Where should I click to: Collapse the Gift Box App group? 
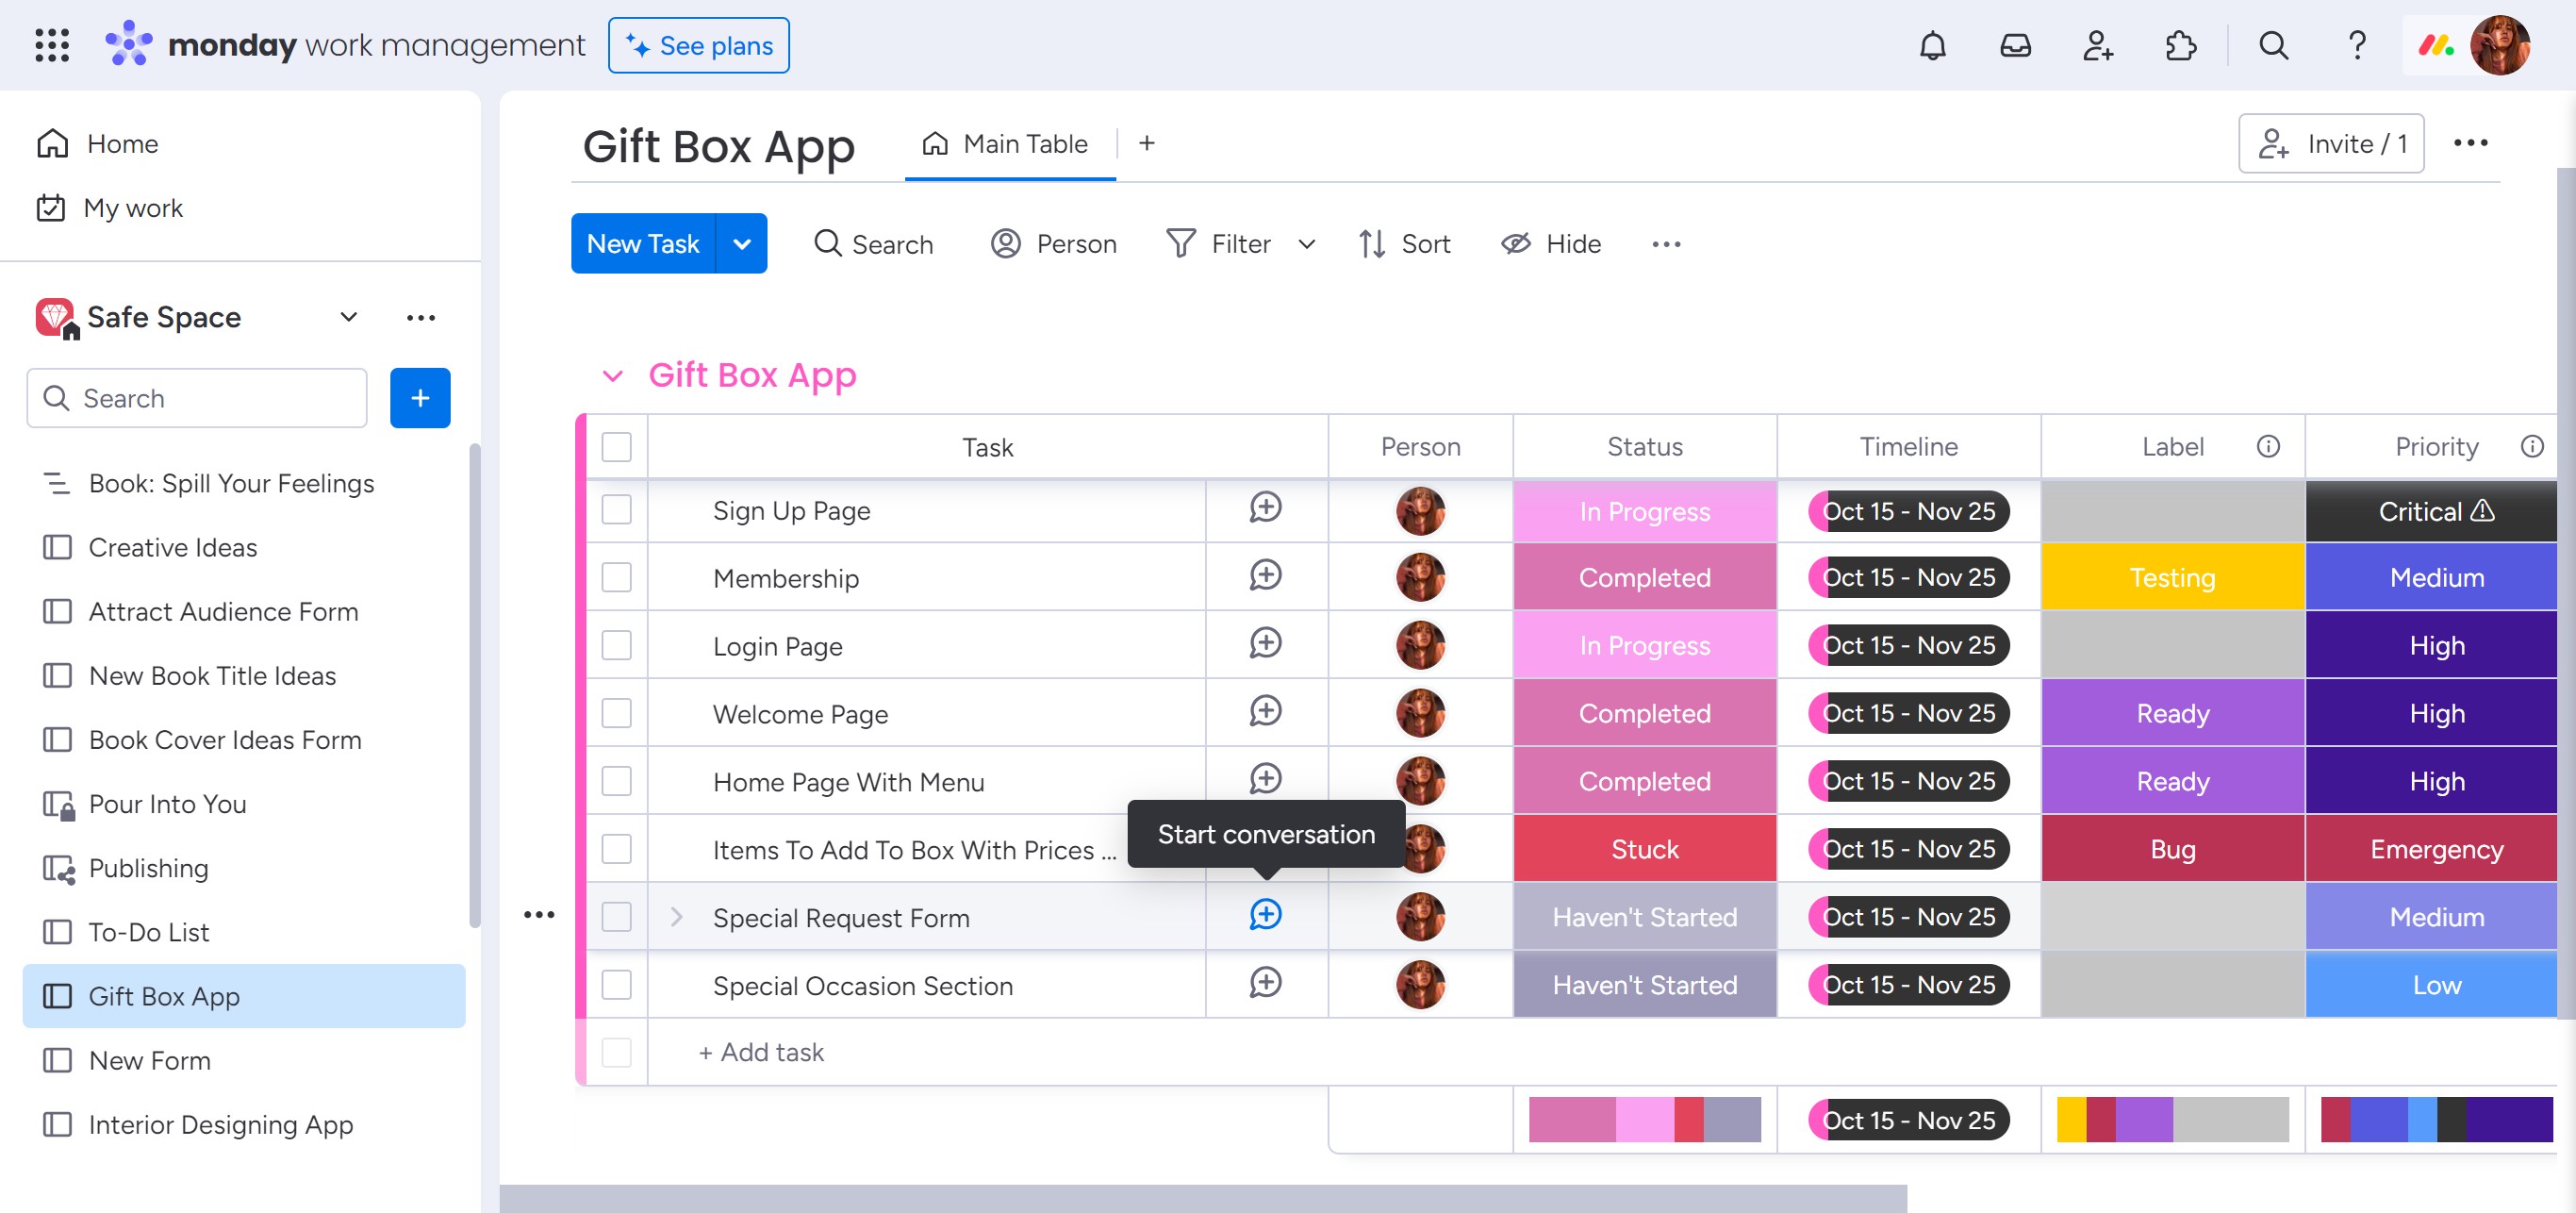click(x=613, y=376)
